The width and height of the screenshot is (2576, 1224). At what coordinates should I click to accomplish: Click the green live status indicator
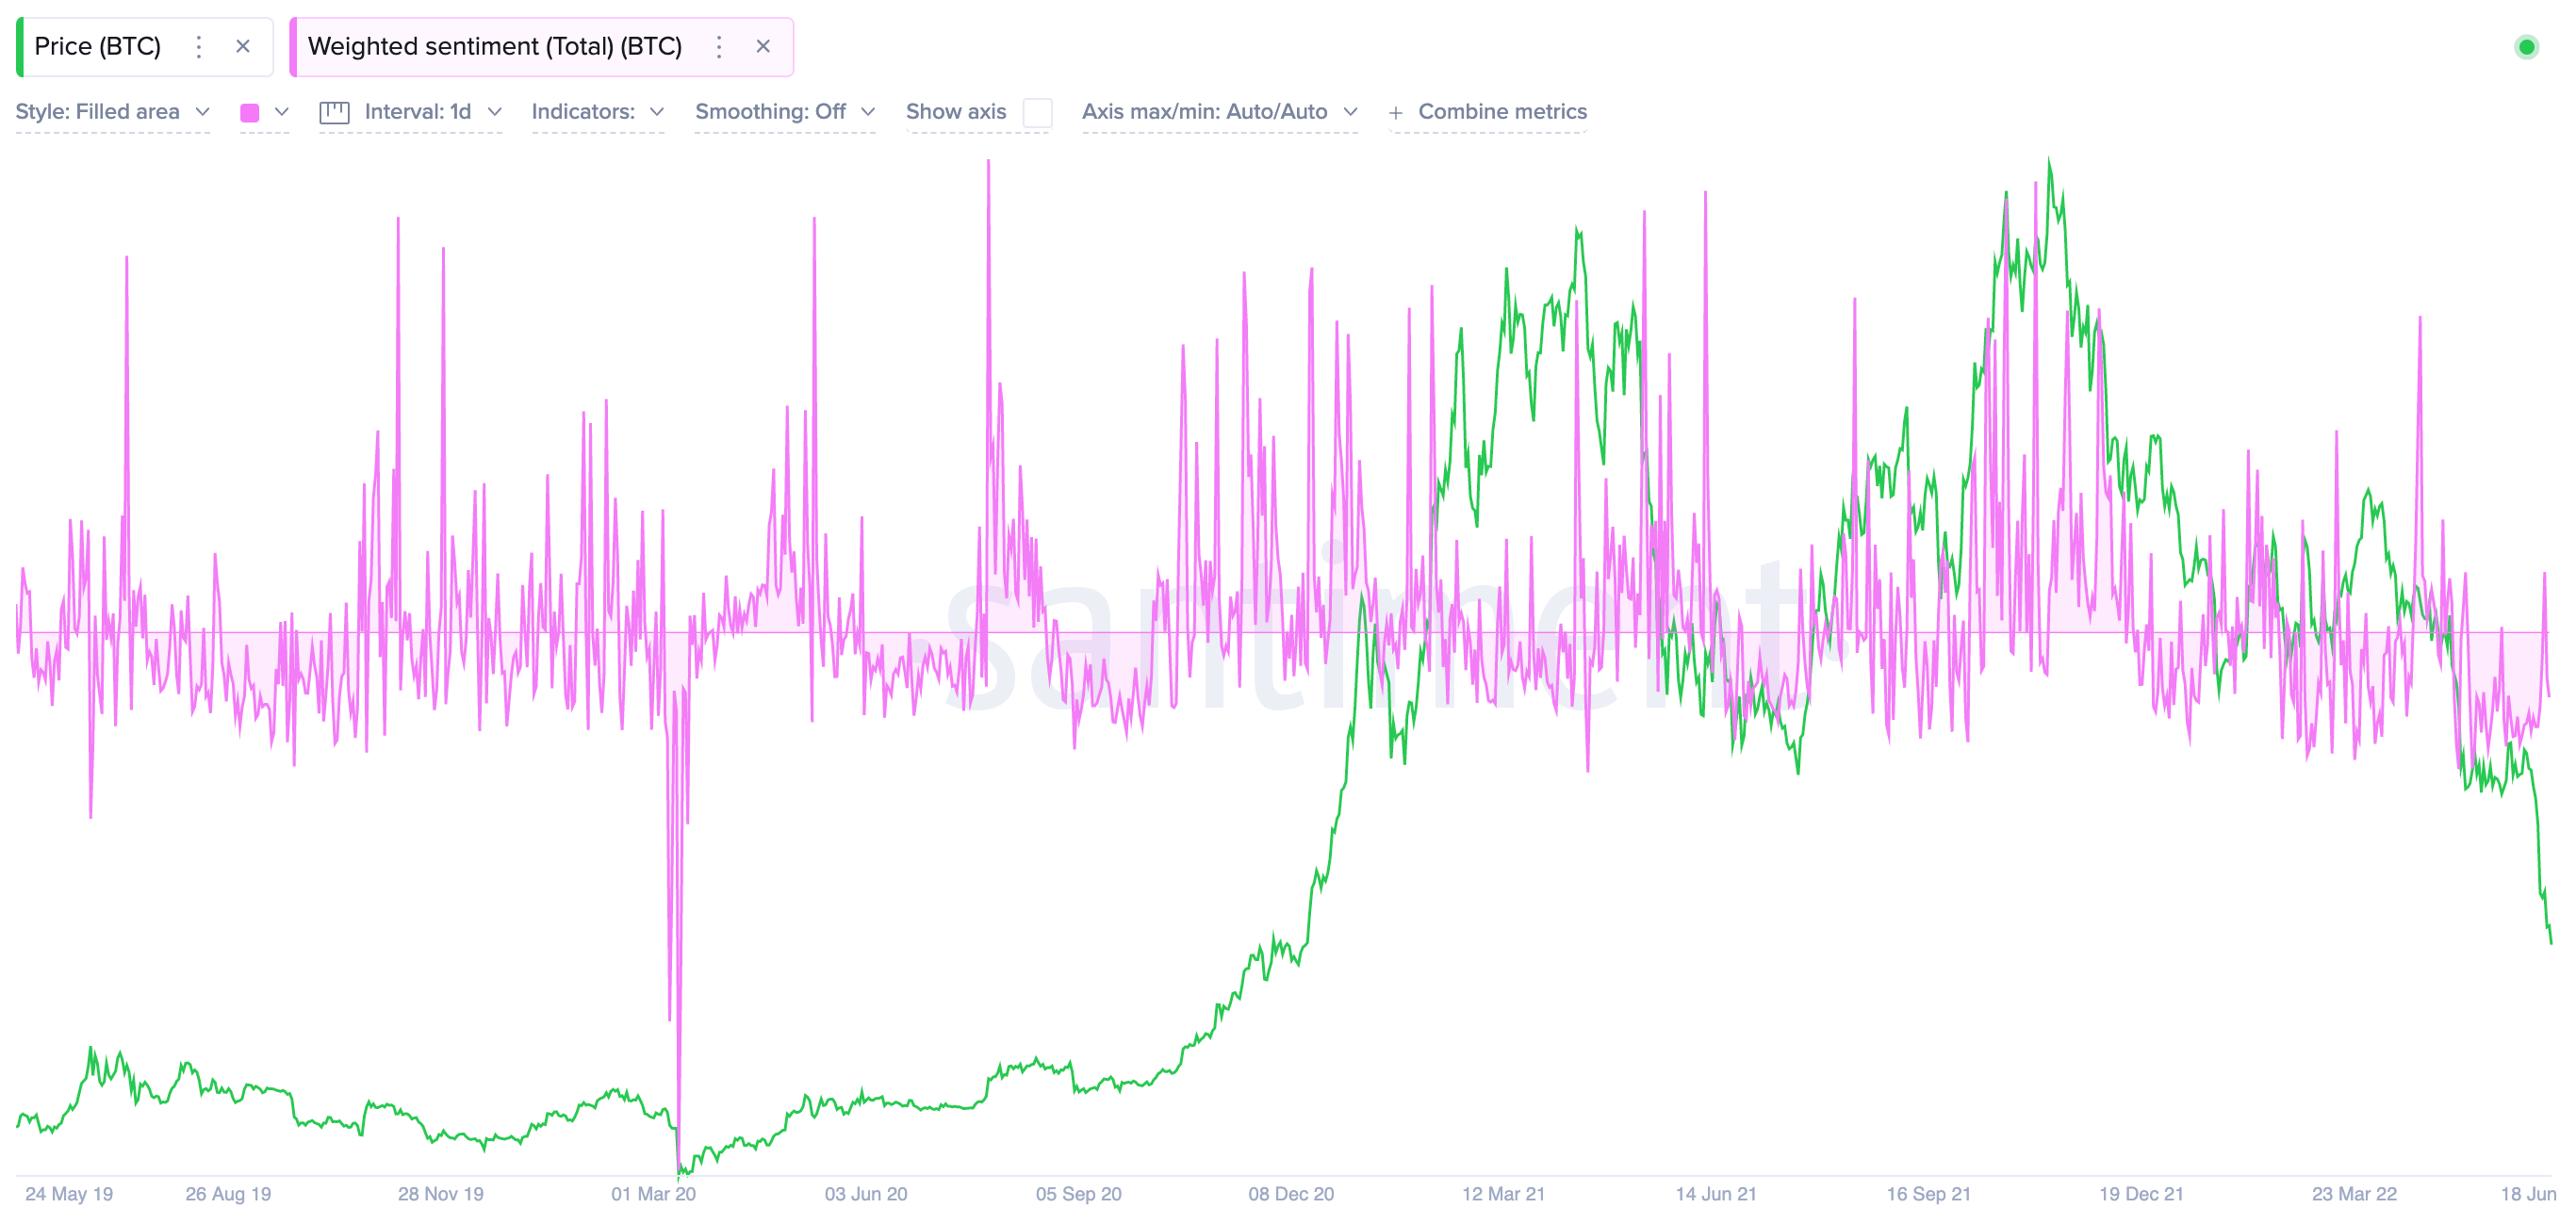click(x=2526, y=47)
